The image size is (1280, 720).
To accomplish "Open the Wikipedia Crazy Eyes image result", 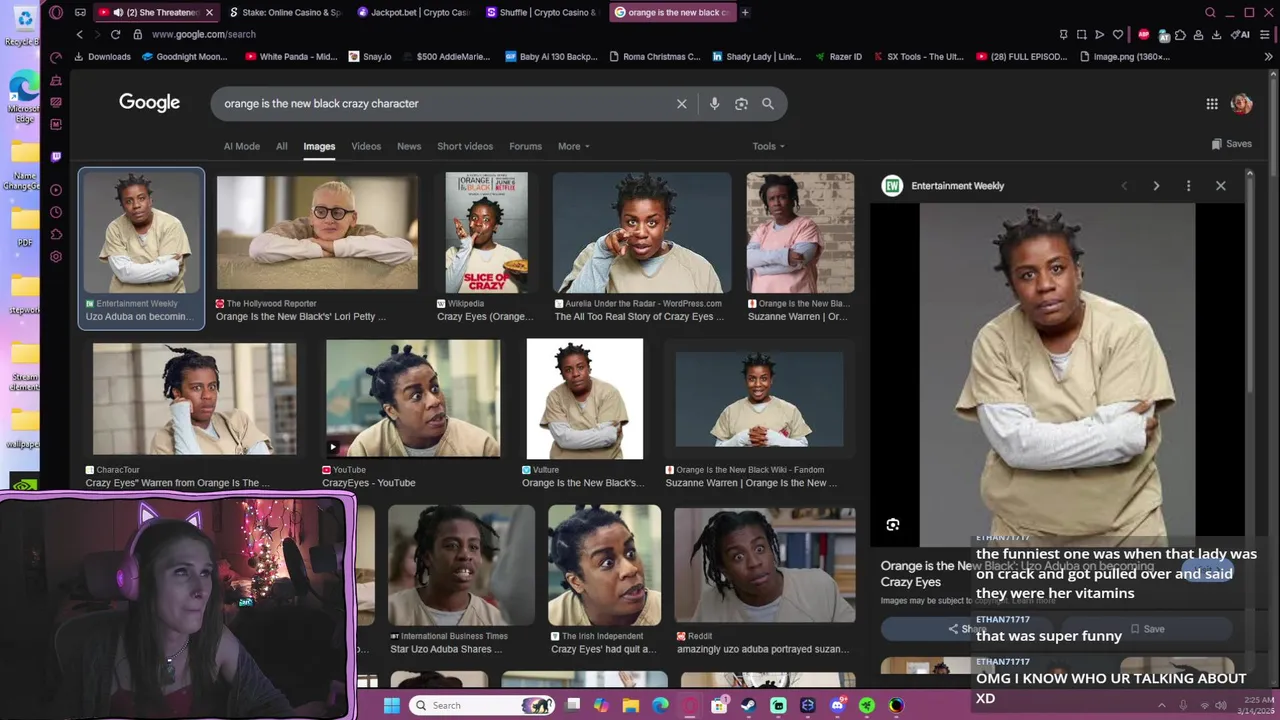I will (x=486, y=247).
